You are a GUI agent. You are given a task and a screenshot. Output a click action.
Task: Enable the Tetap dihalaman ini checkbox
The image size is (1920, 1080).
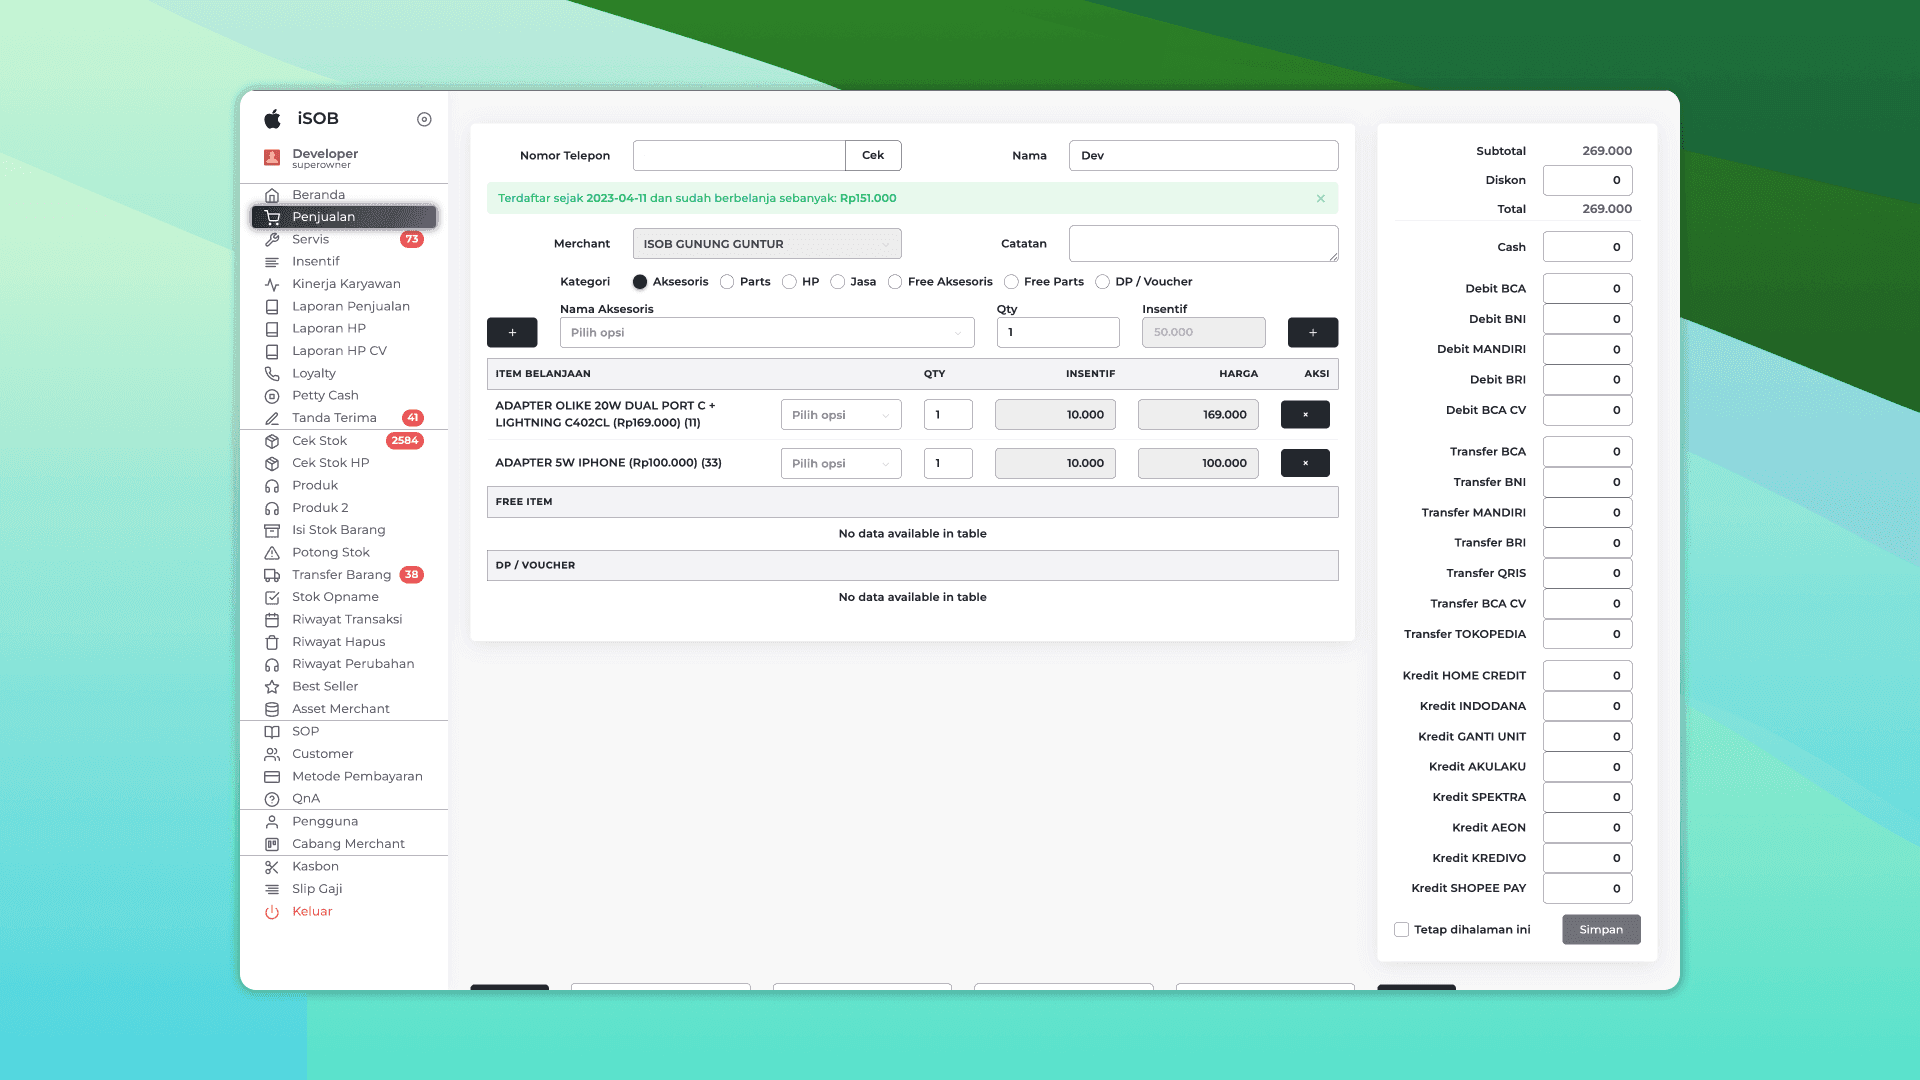coord(1401,930)
